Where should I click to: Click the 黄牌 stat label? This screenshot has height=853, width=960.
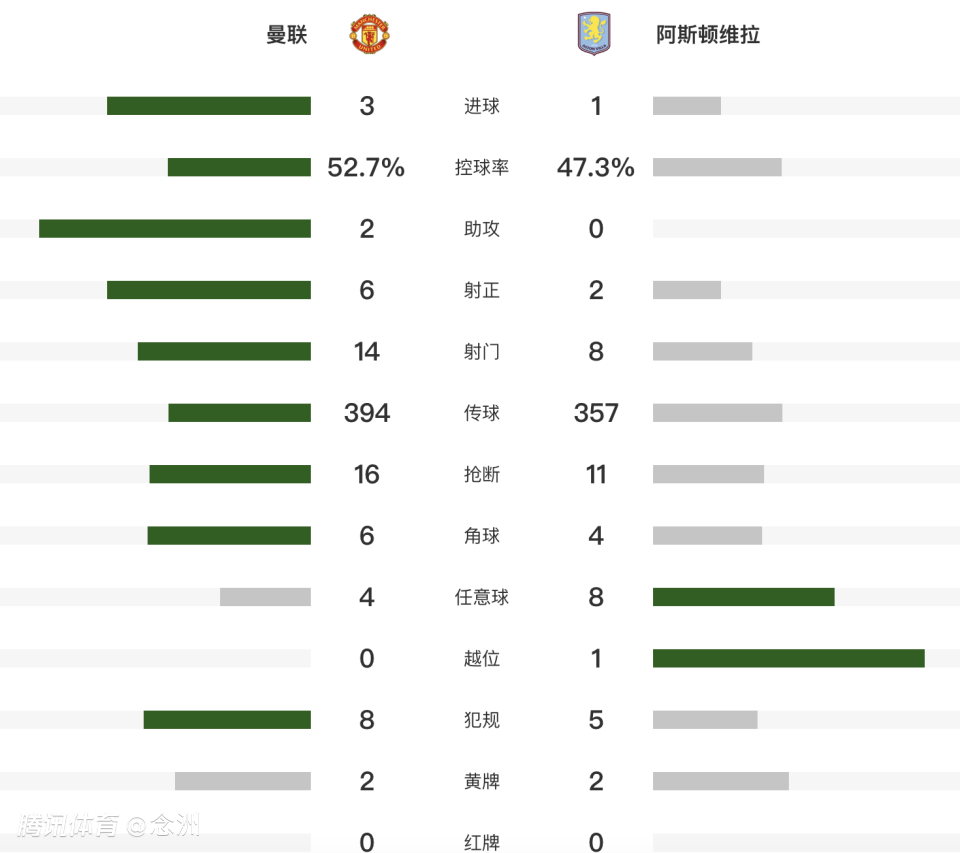(x=482, y=781)
